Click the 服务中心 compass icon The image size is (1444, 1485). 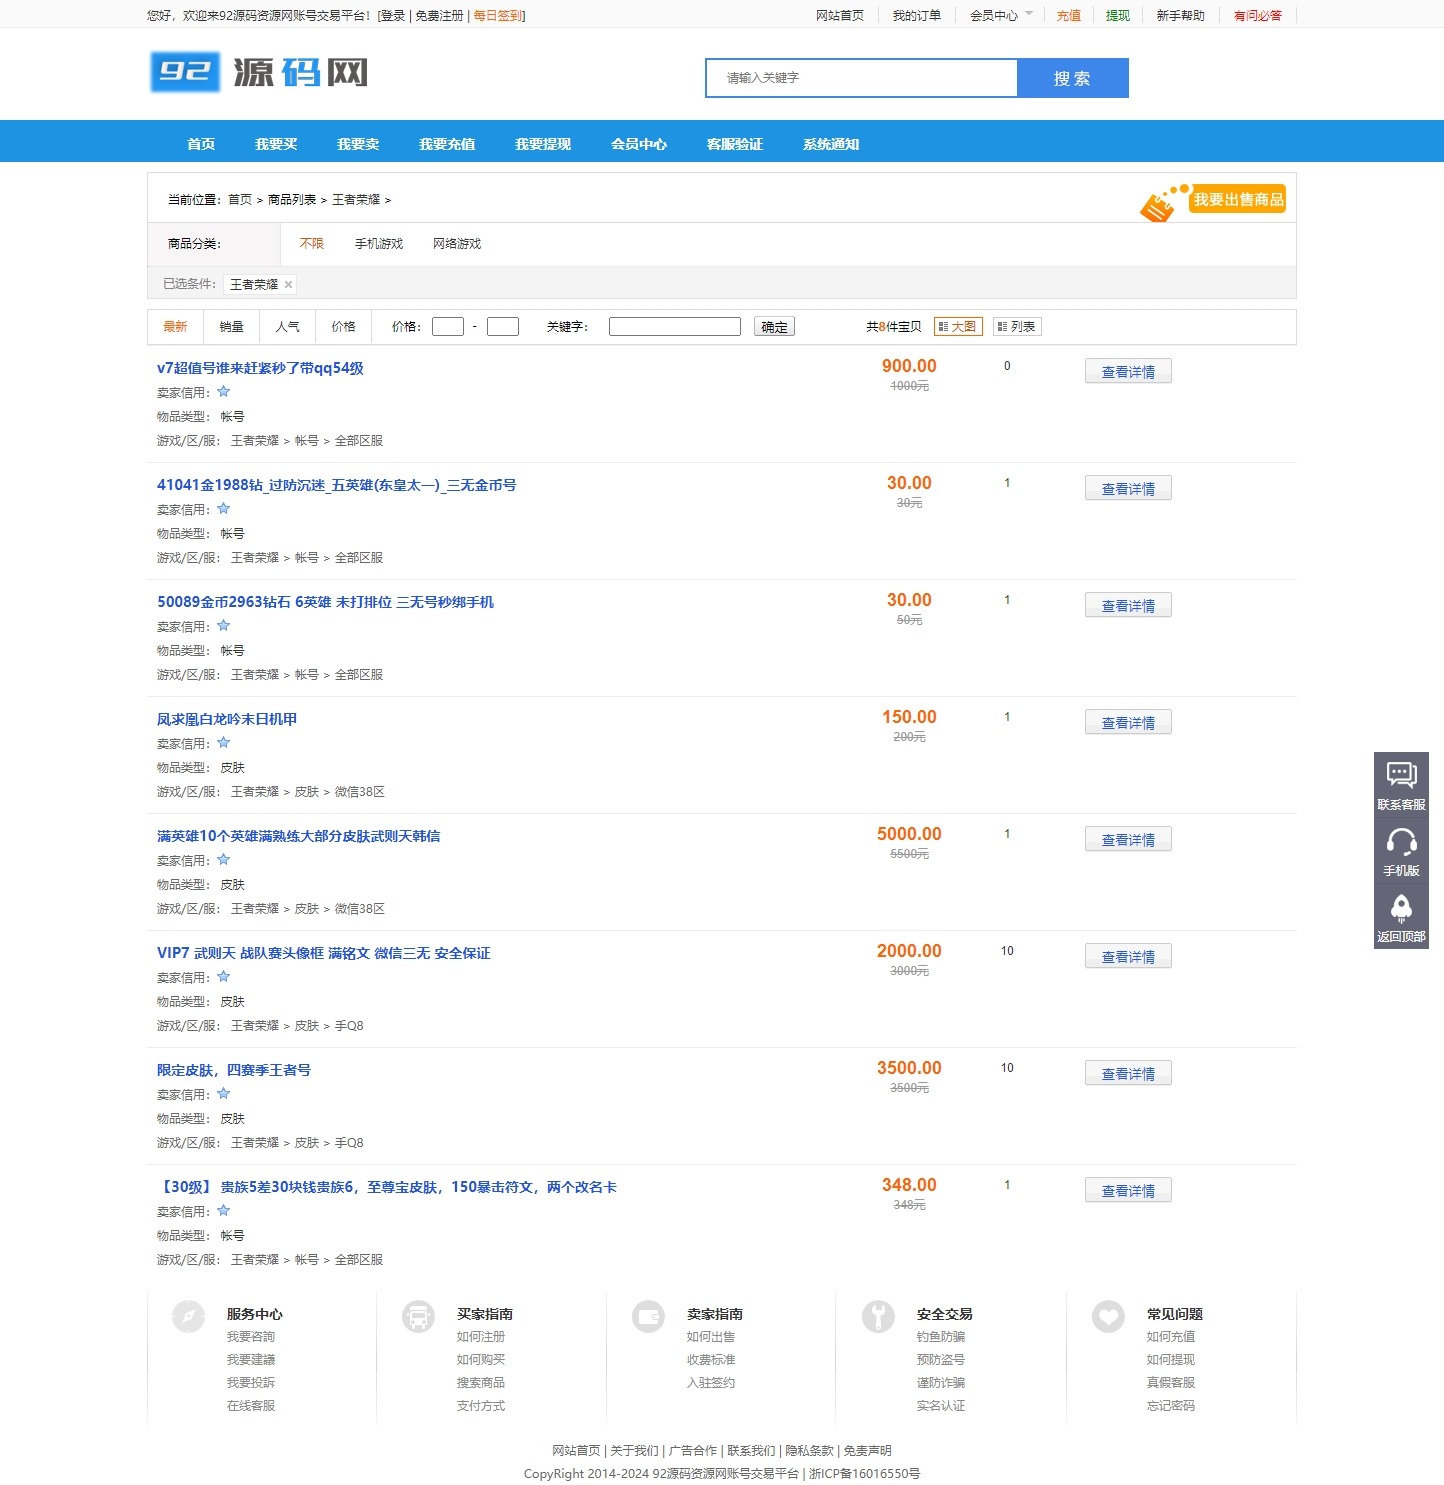tap(188, 1316)
